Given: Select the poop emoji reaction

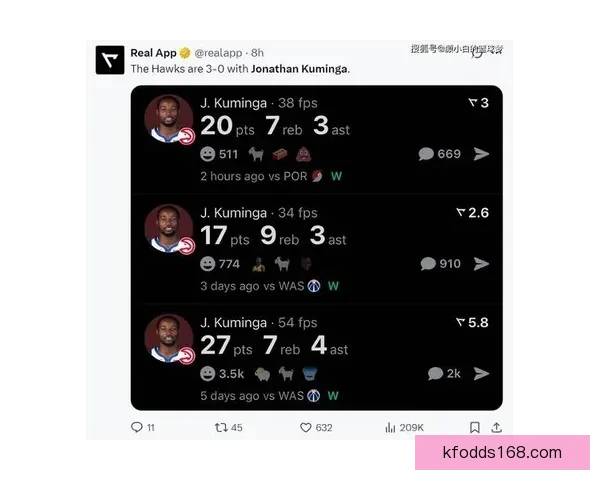Looking at the screenshot, I should tap(303, 154).
